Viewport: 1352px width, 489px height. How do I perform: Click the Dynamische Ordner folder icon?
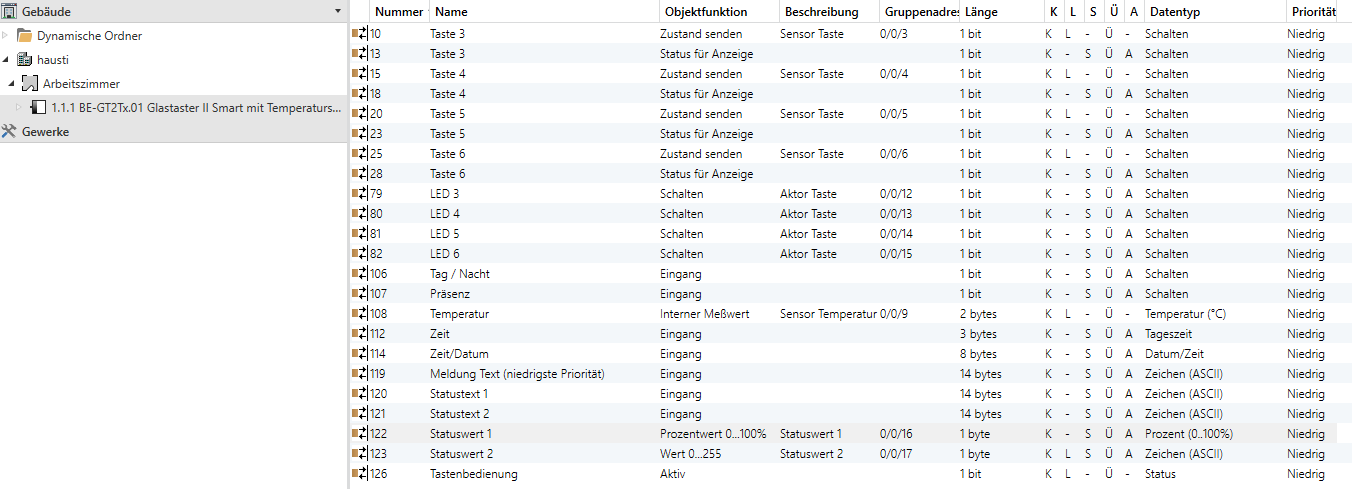click(24, 36)
